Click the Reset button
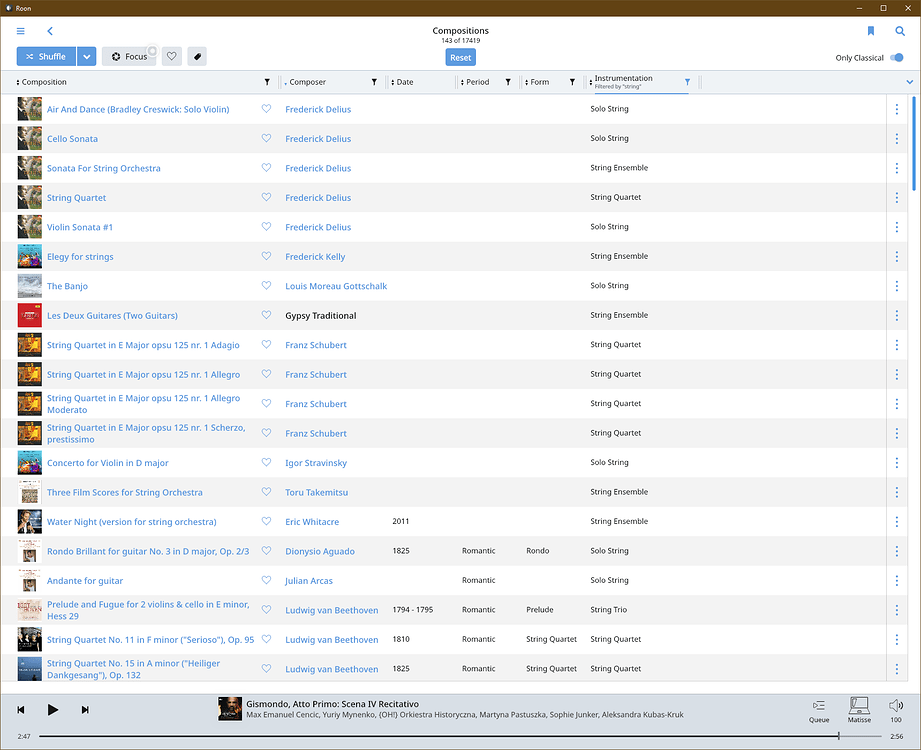The width and height of the screenshot is (921, 750). 460,57
